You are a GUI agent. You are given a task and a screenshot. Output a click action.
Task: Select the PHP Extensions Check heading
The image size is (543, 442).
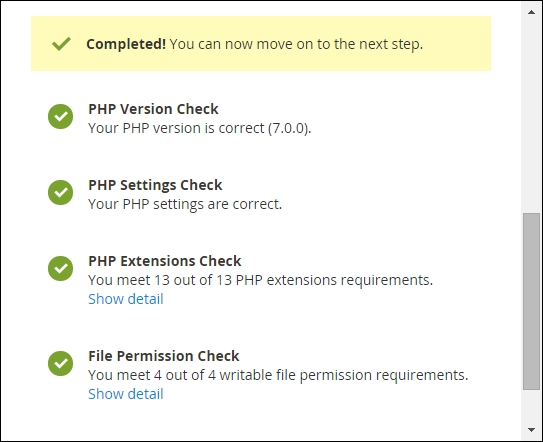click(164, 261)
